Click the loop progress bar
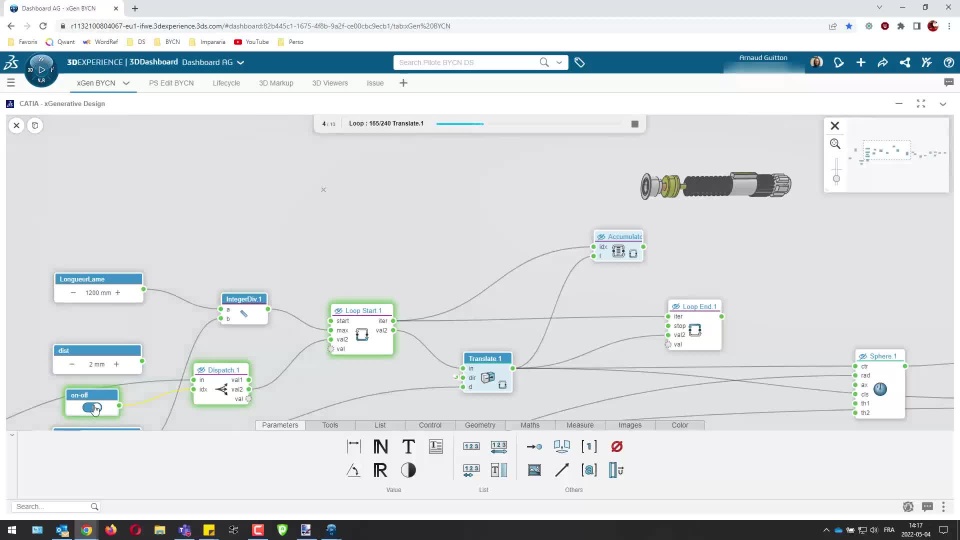Screen dimensions: 960x540 point(528,124)
